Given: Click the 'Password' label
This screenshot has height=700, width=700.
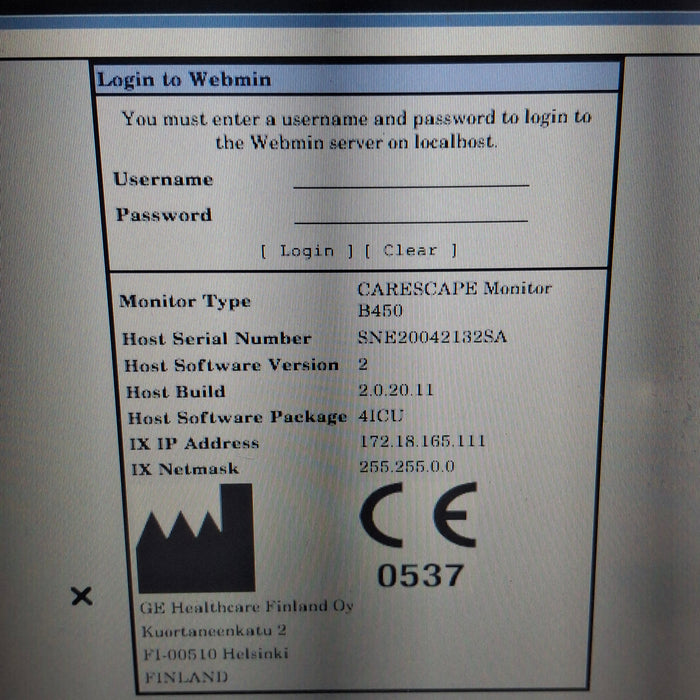Looking at the screenshot, I should pyautogui.click(x=164, y=215).
